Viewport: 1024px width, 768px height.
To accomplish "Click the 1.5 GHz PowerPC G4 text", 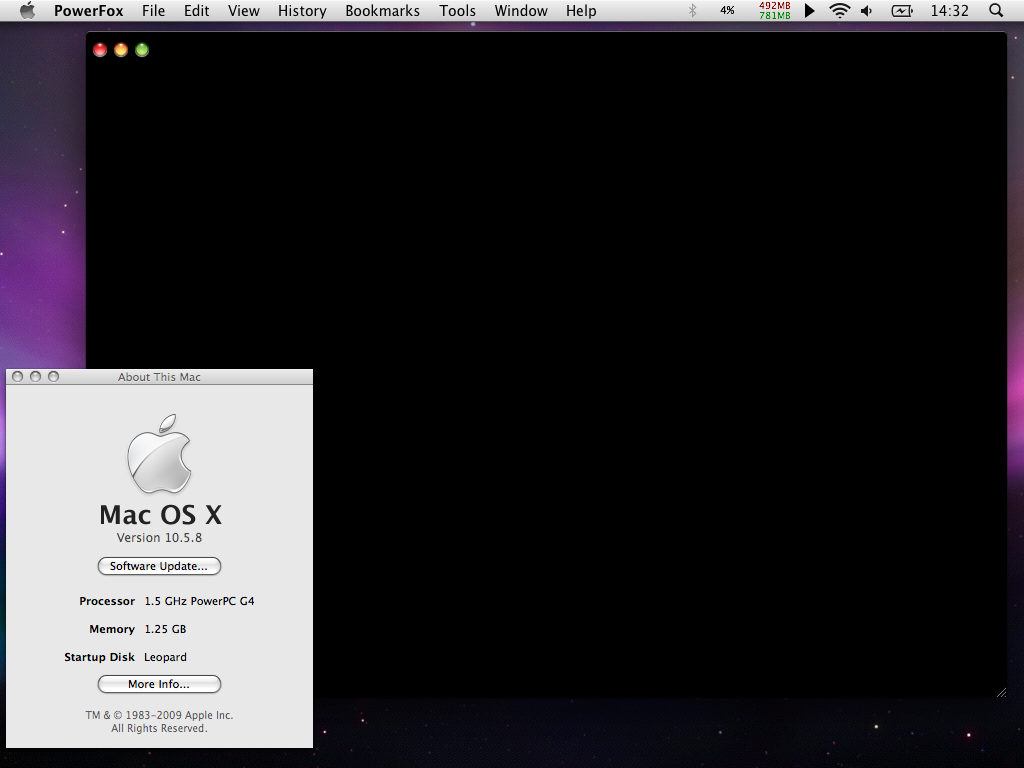I will click(x=199, y=601).
